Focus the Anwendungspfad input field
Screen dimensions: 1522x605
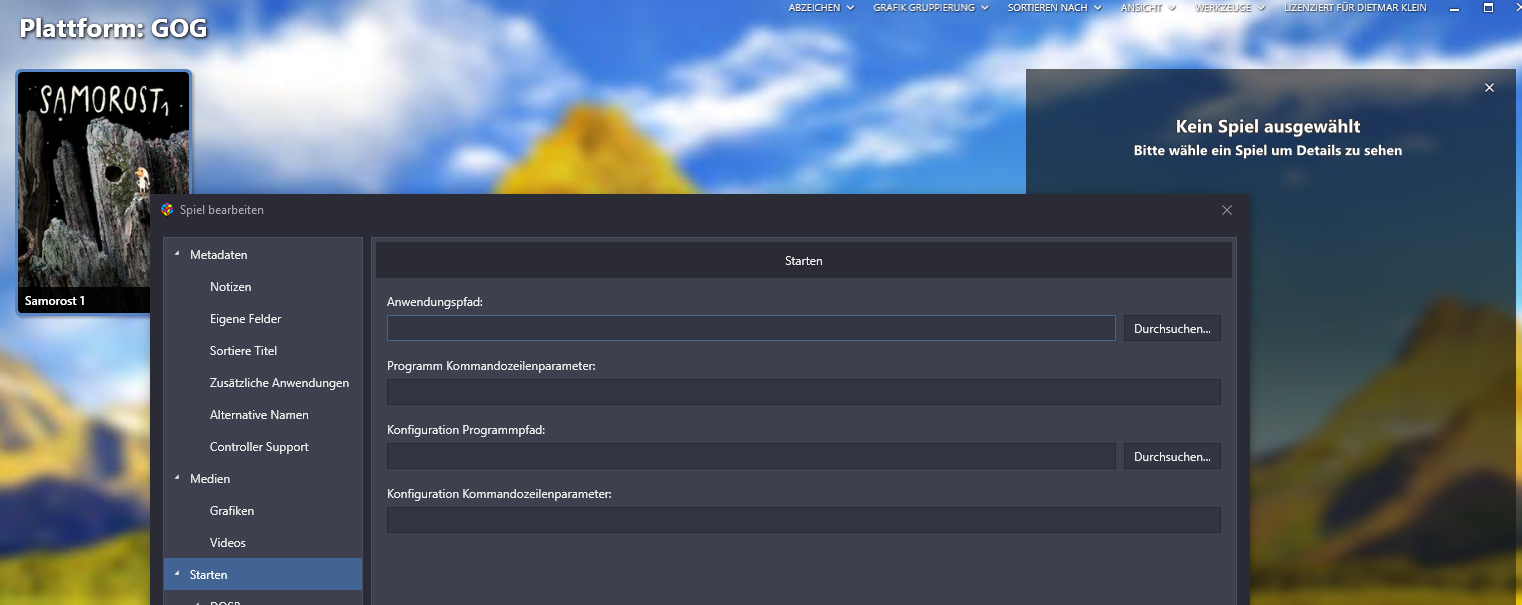tap(751, 328)
